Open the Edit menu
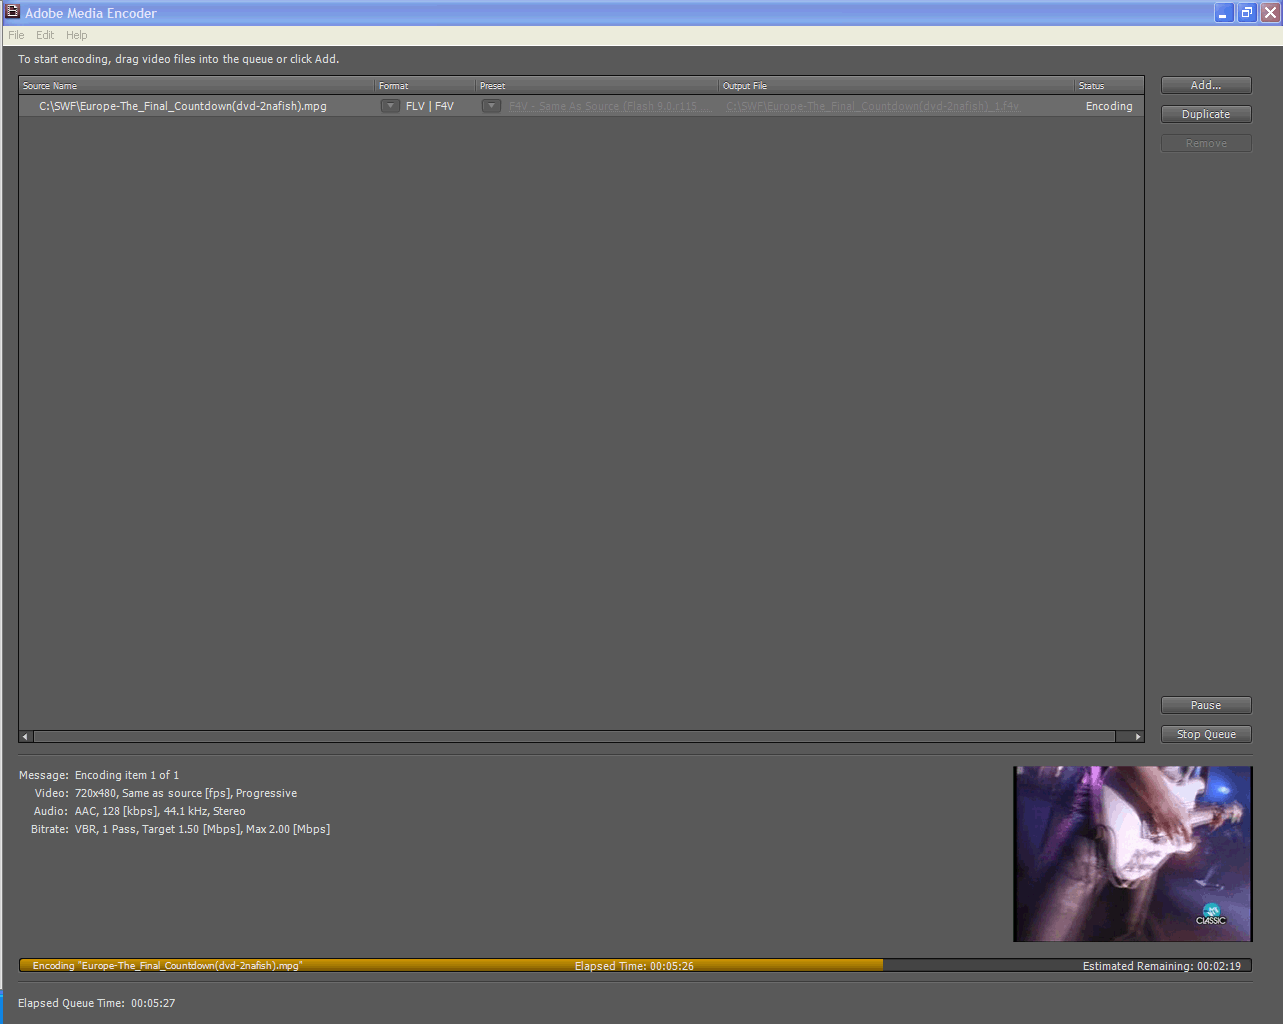Screen dimensions: 1283x1024 point(45,35)
